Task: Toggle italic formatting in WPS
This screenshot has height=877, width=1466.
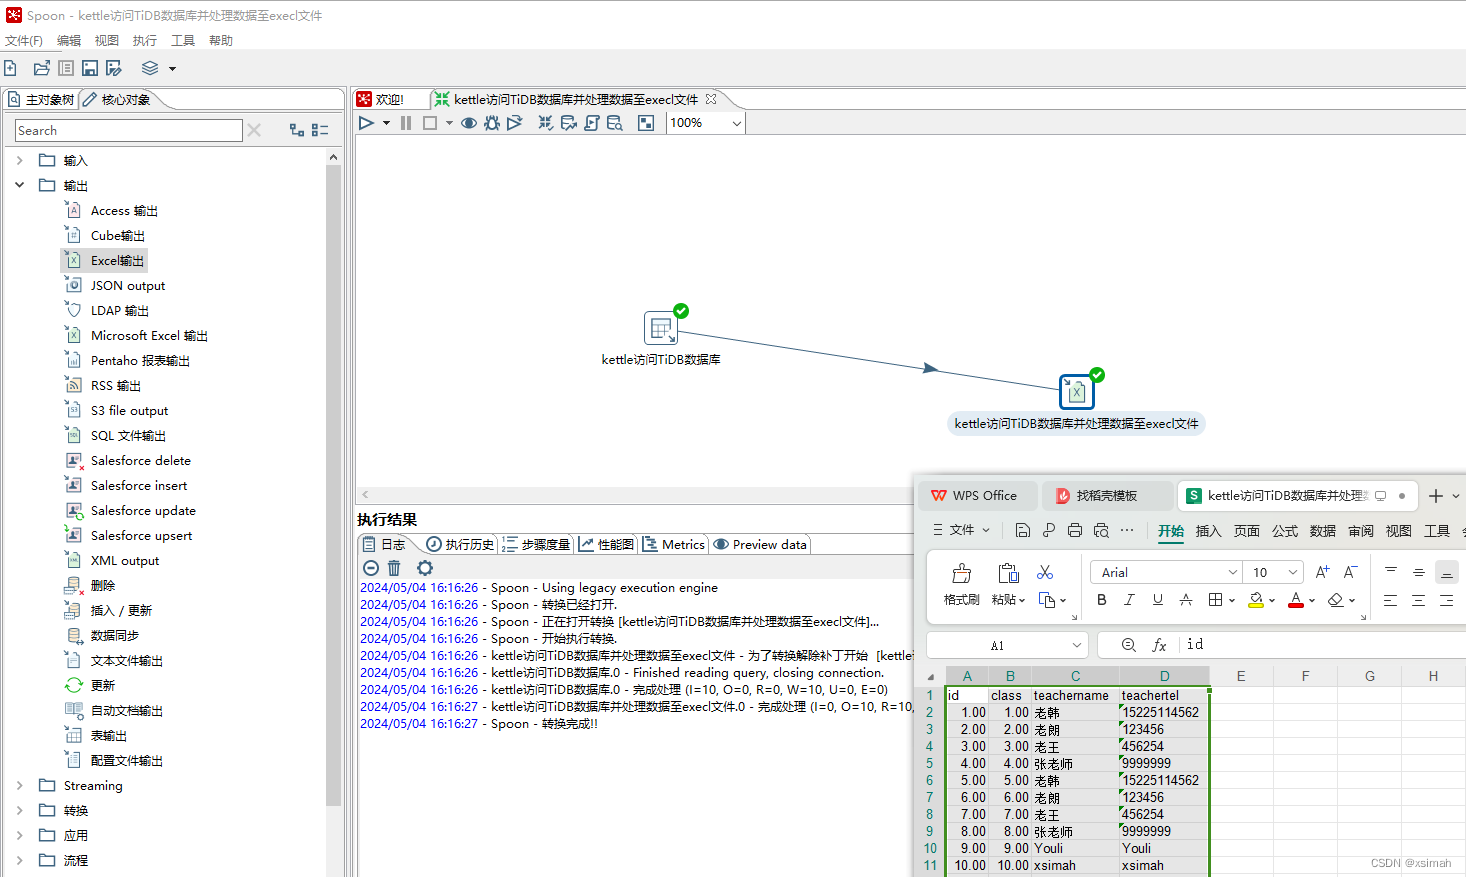Action: click(1129, 600)
